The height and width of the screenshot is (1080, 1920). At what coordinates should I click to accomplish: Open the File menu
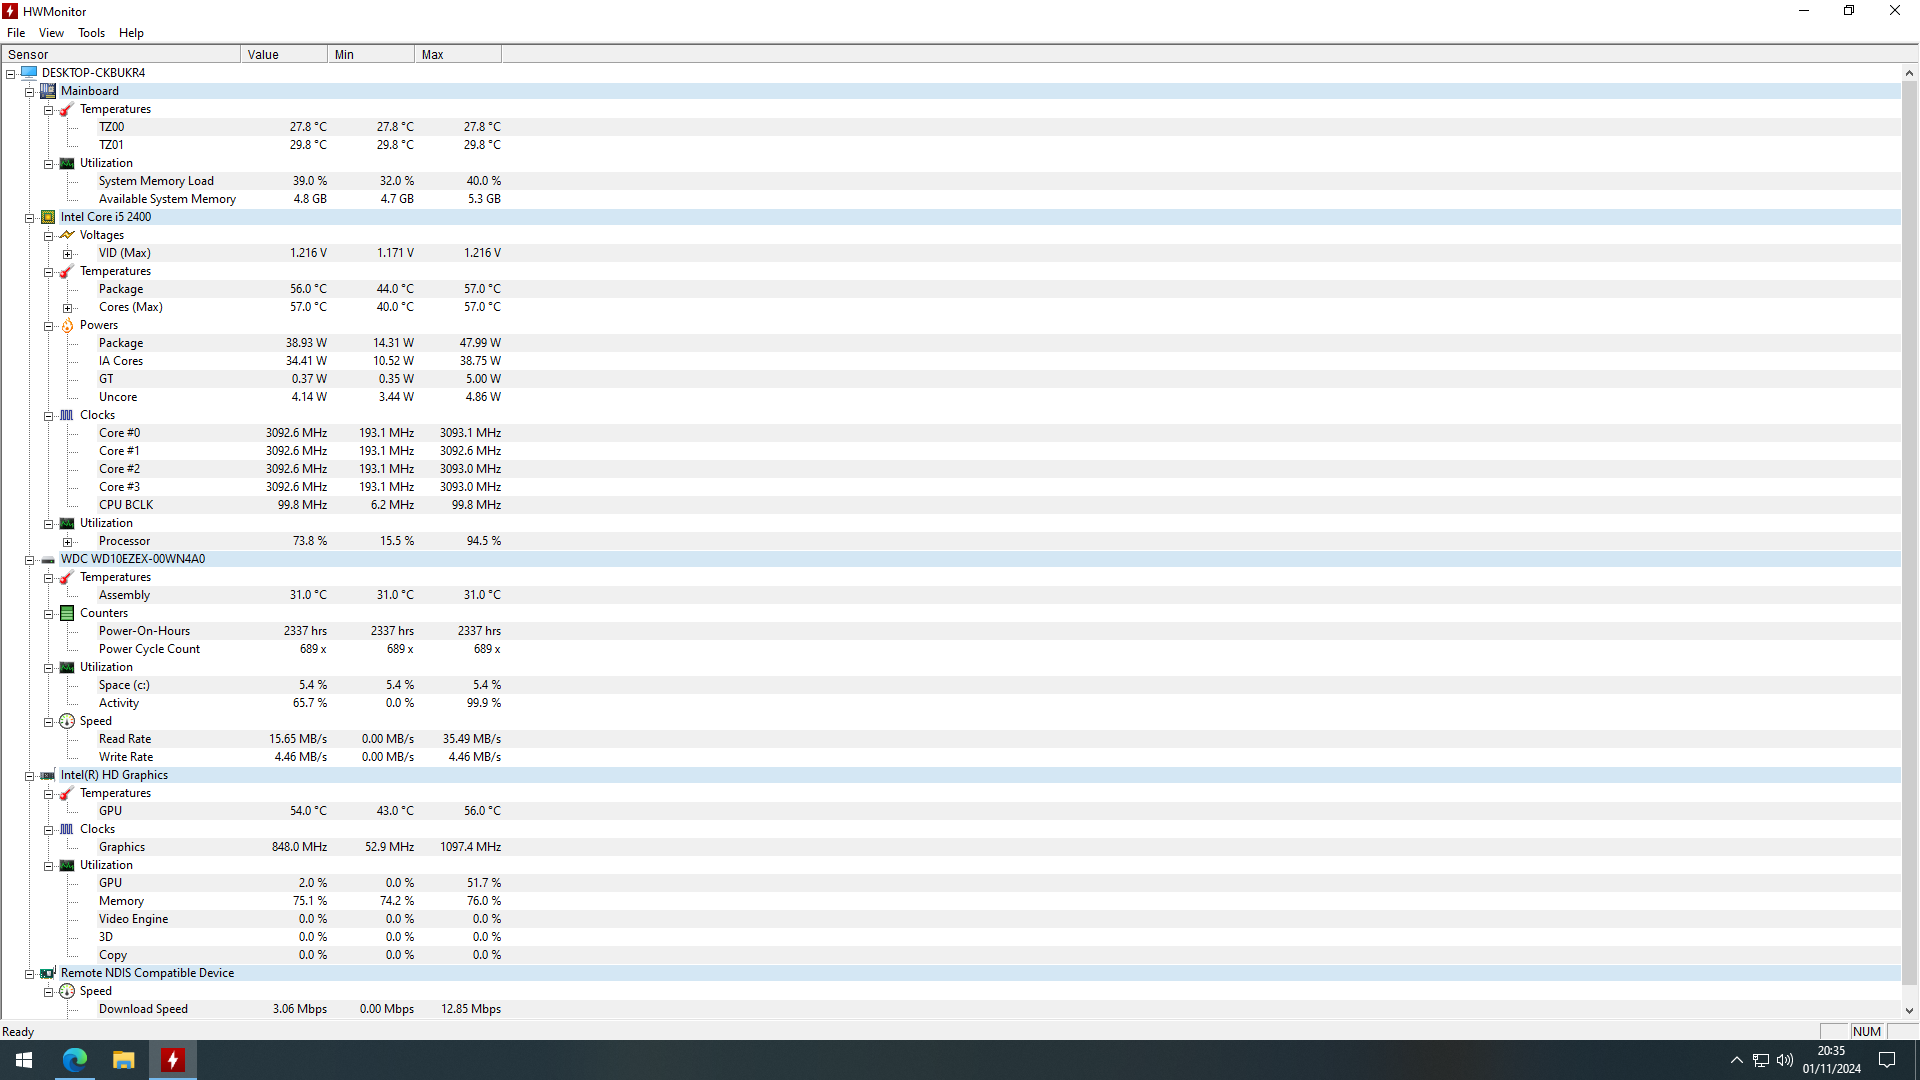16,33
